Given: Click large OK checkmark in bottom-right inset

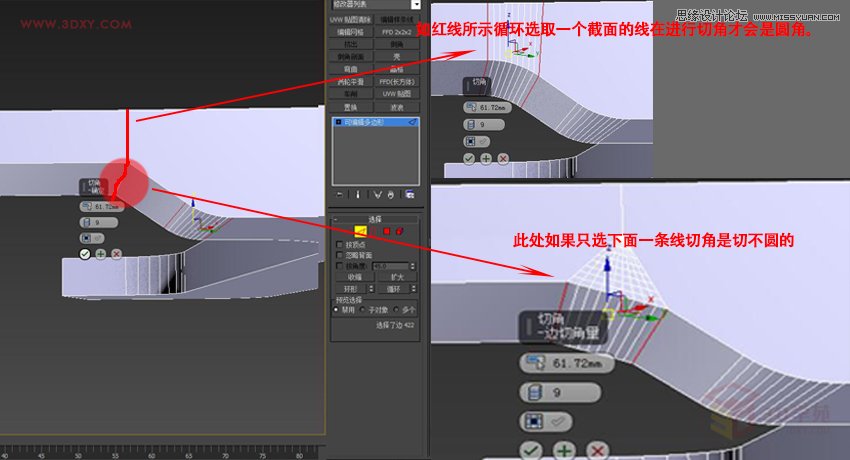Looking at the screenshot, I should tap(531, 450).
